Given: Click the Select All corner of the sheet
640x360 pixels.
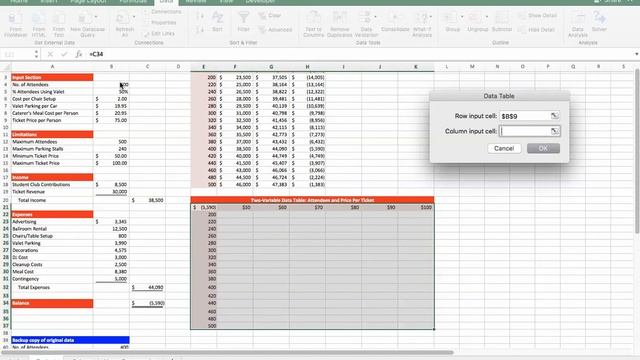Looking at the screenshot, I should point(6,67).
